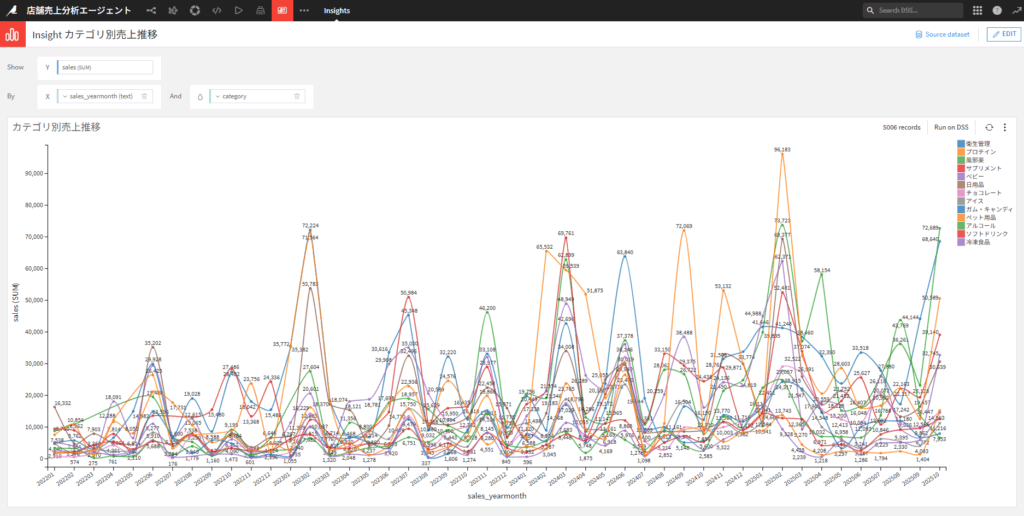Open the chart's three-dot options menu
Screen dimensions: 1024x516
(x=1005, y=127)
